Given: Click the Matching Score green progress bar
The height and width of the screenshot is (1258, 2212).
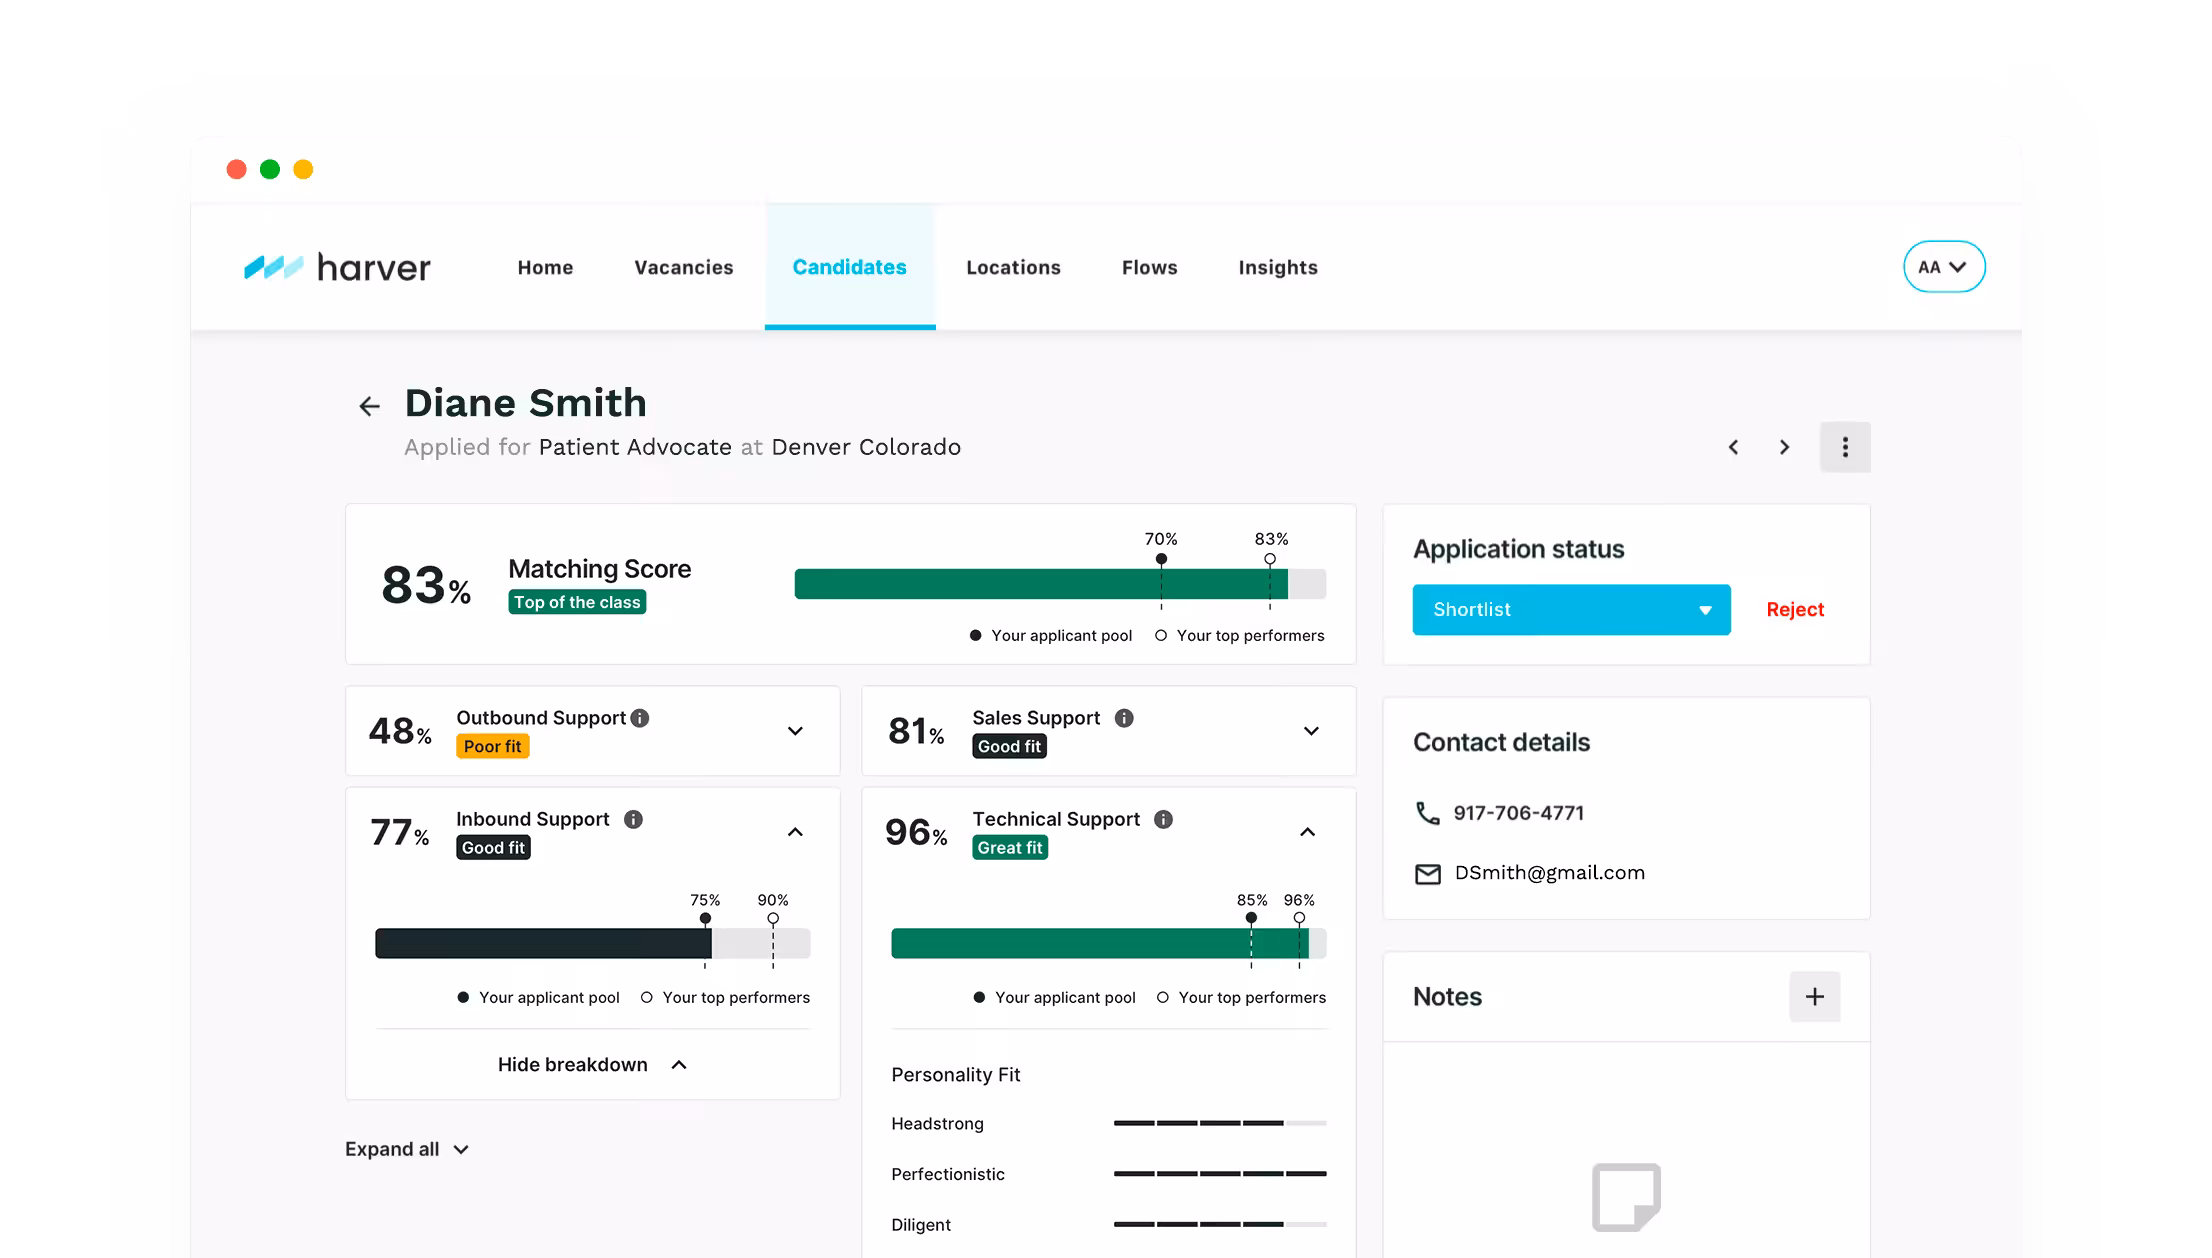Looking at the screenshot, I should (x=1060, y=584).
